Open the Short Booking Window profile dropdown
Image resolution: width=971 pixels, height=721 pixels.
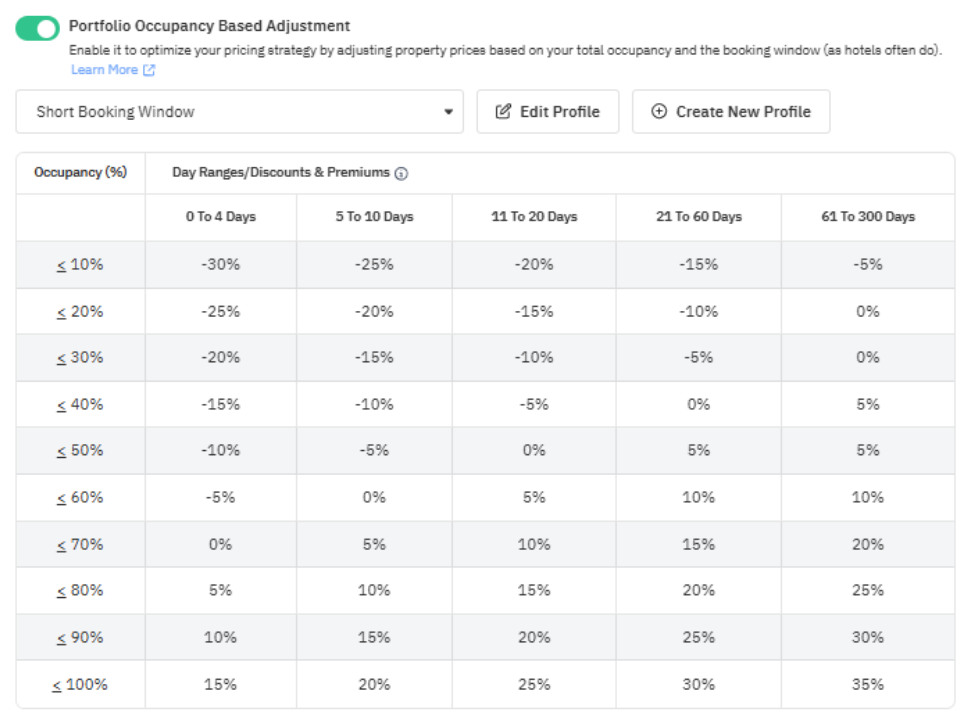[x=239, y=112]
